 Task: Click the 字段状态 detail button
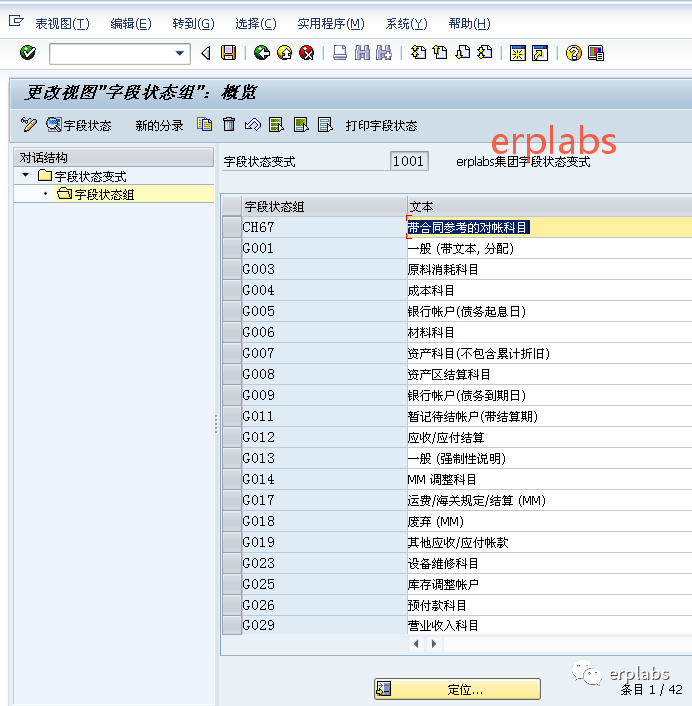tap(79, 125)
